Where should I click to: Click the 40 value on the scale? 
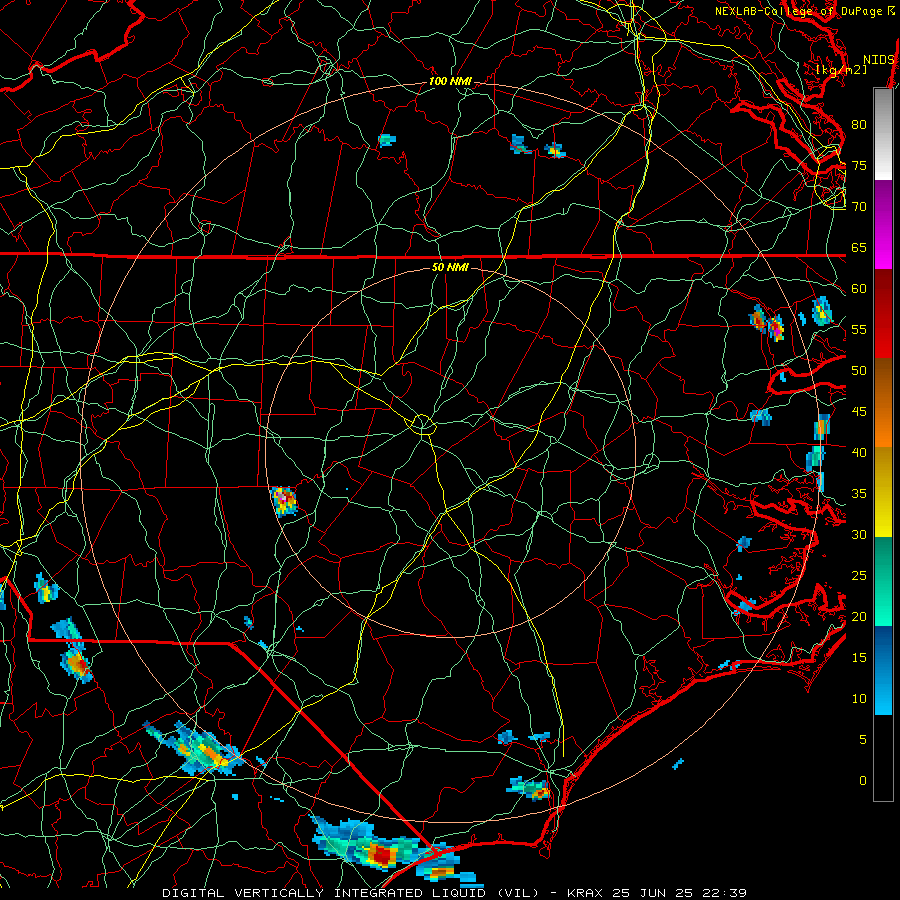[859, 452]
